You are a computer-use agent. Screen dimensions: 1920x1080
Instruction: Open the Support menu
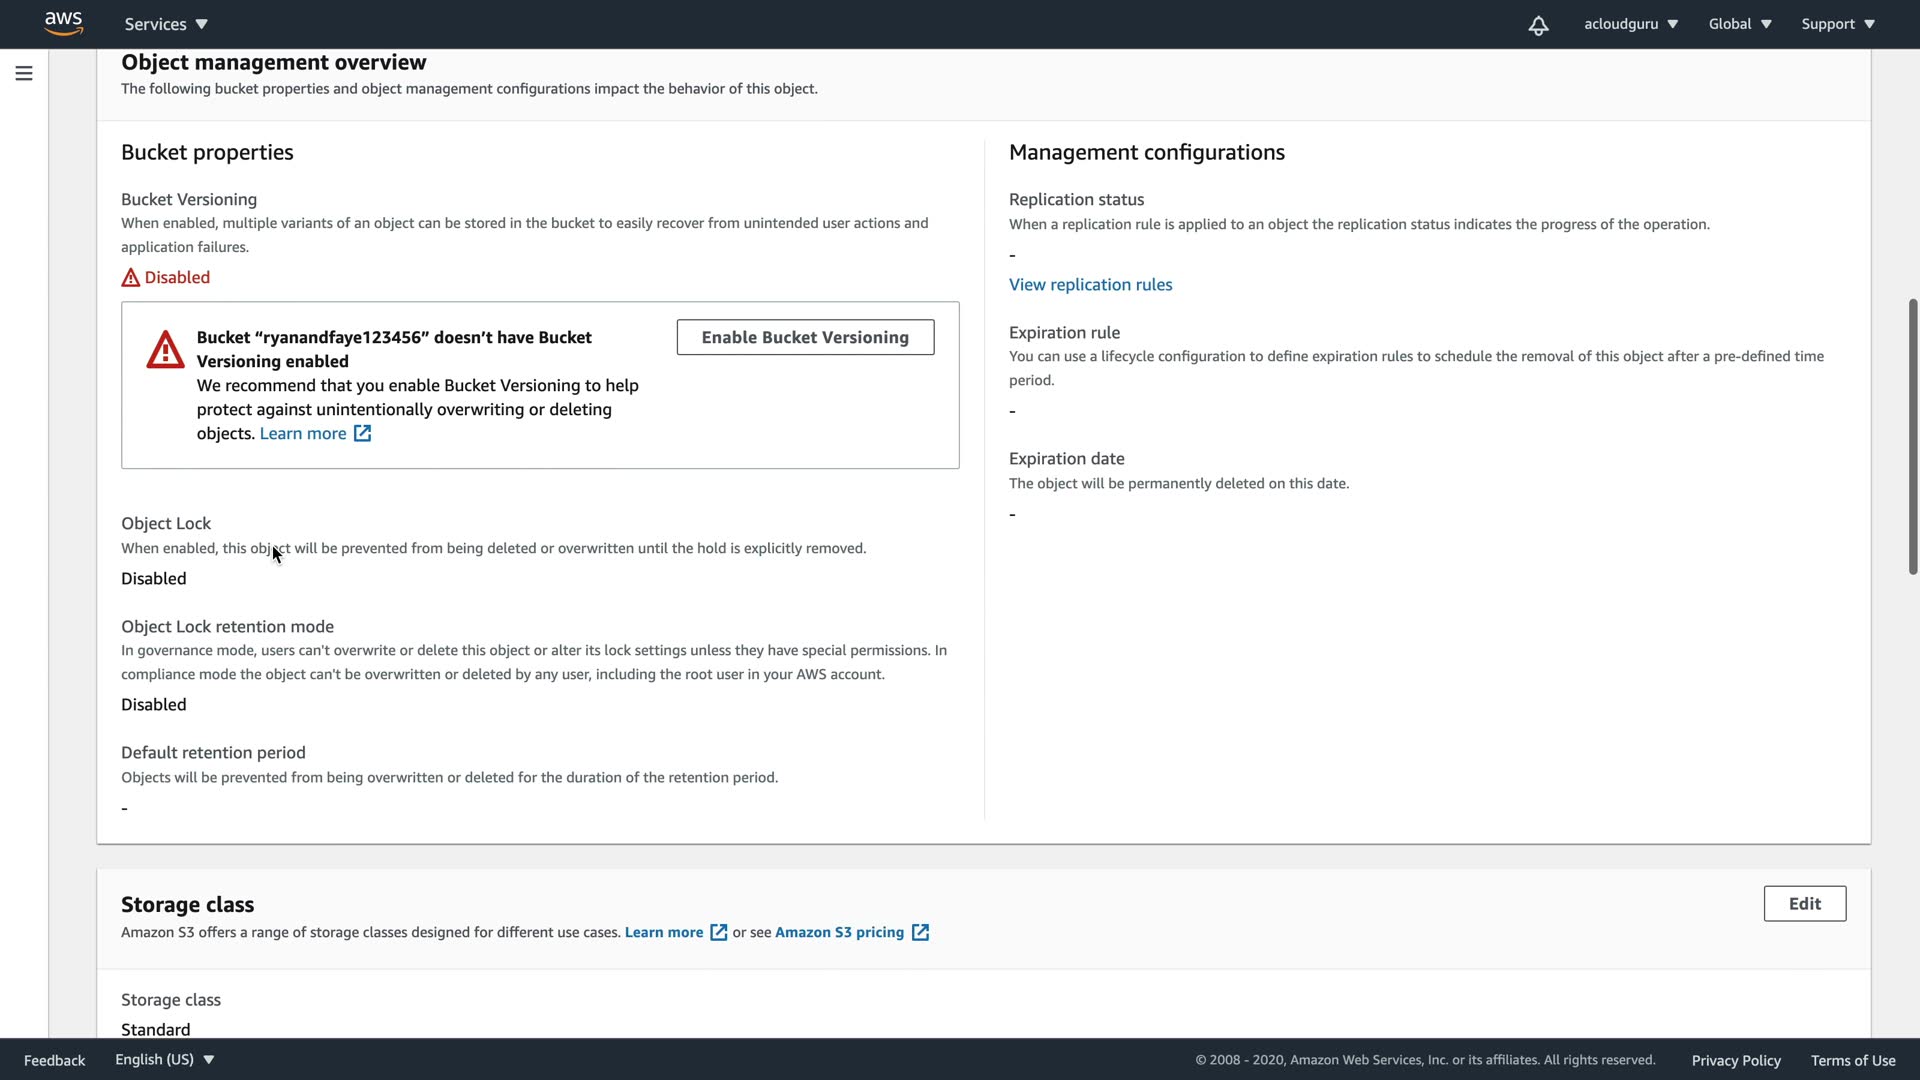(x=1838, y=24)
